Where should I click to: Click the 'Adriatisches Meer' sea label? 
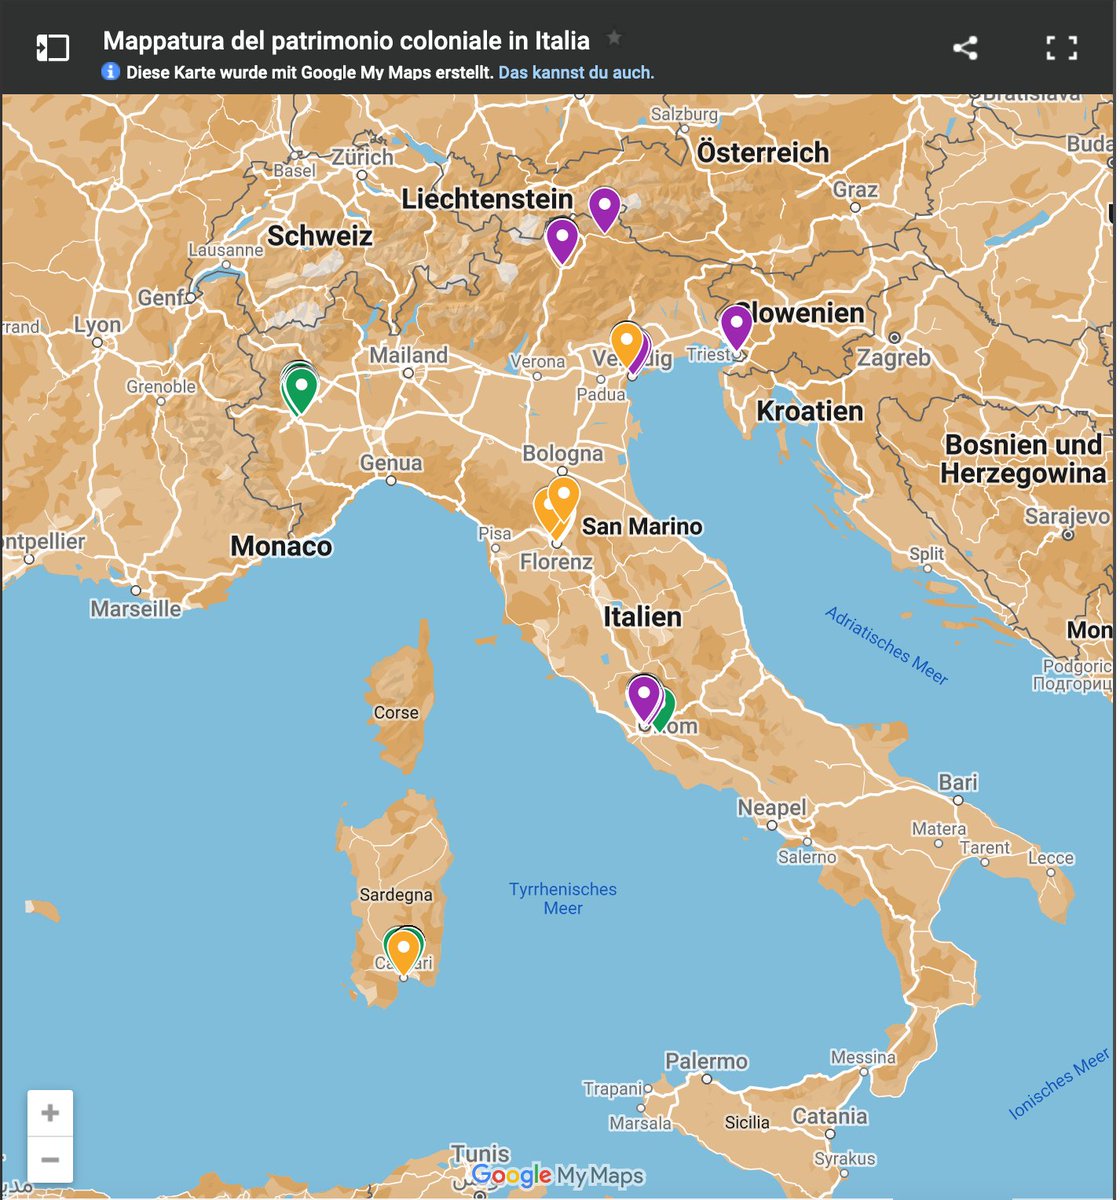pyautogui.click(x=887, y=645)
